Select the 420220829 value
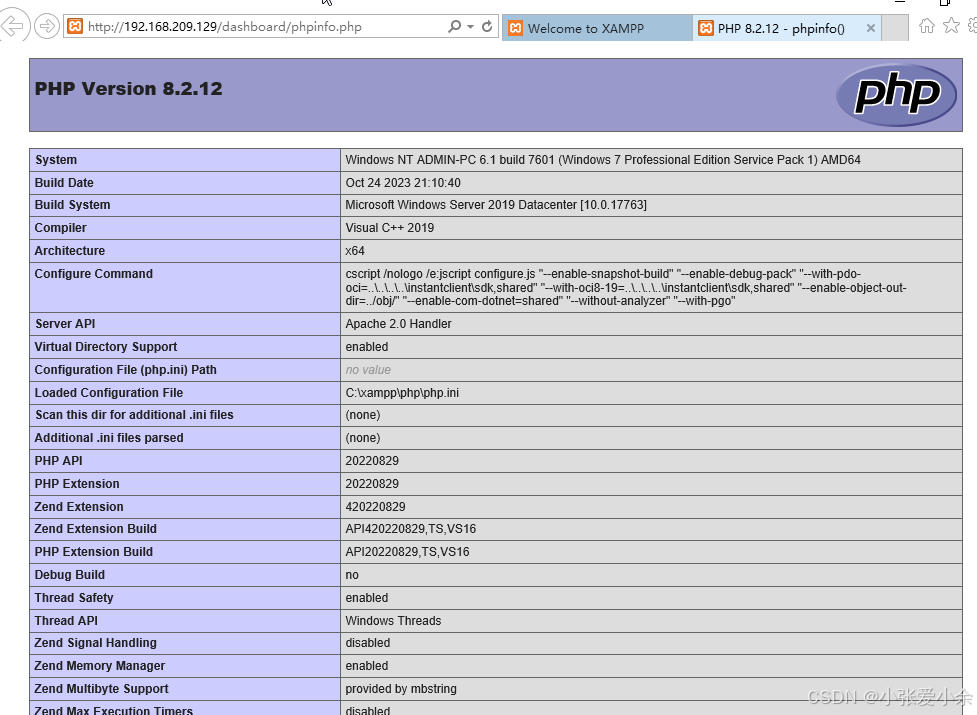Screen dimensions: 977x715 click(375, 506)
